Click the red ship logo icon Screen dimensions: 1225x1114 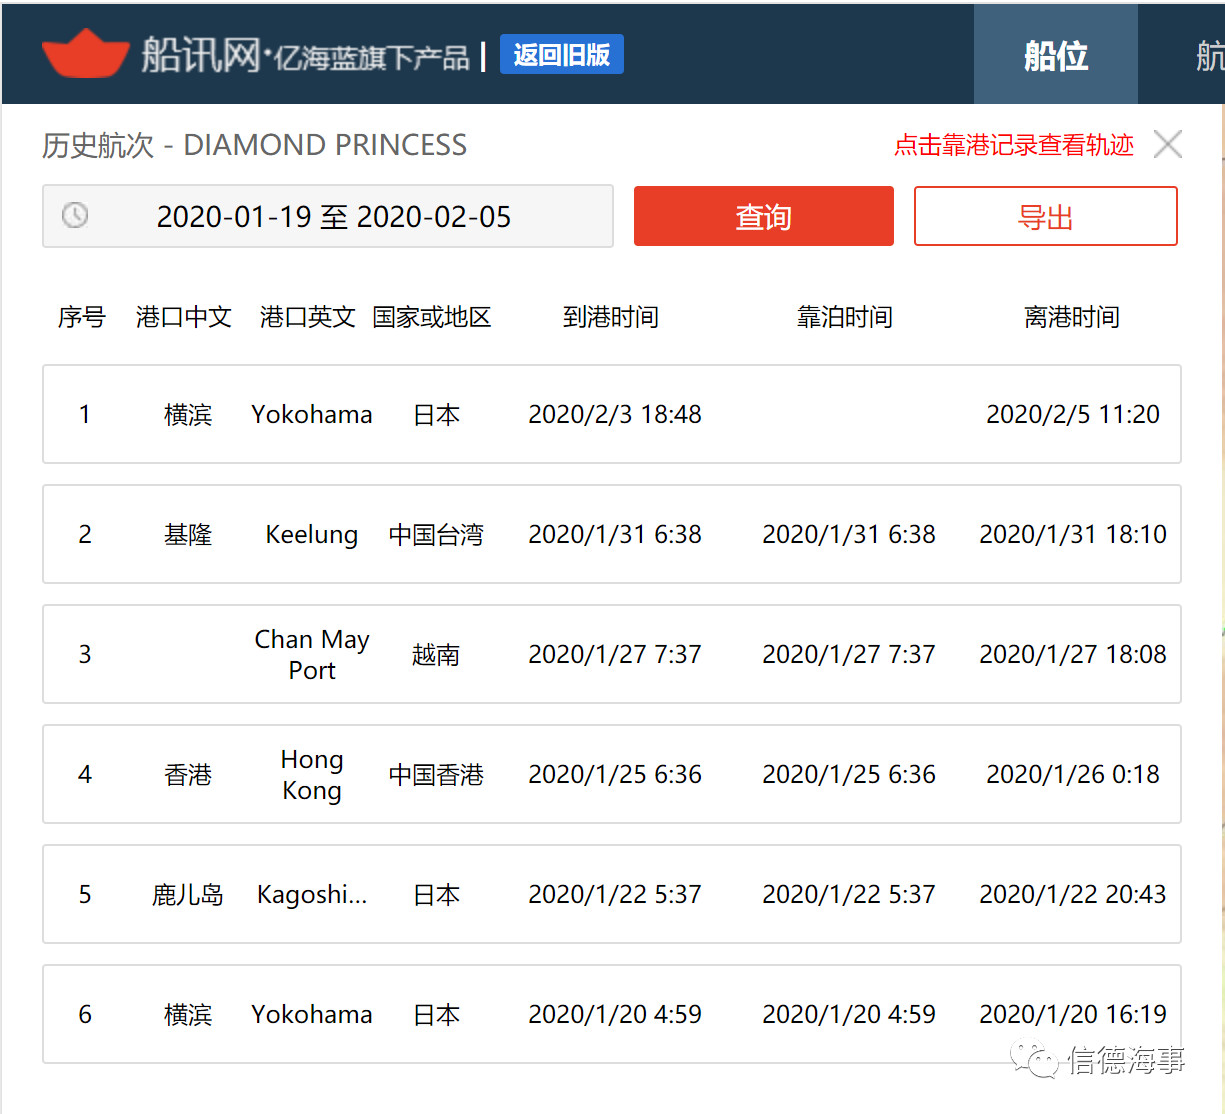[85, 53]
